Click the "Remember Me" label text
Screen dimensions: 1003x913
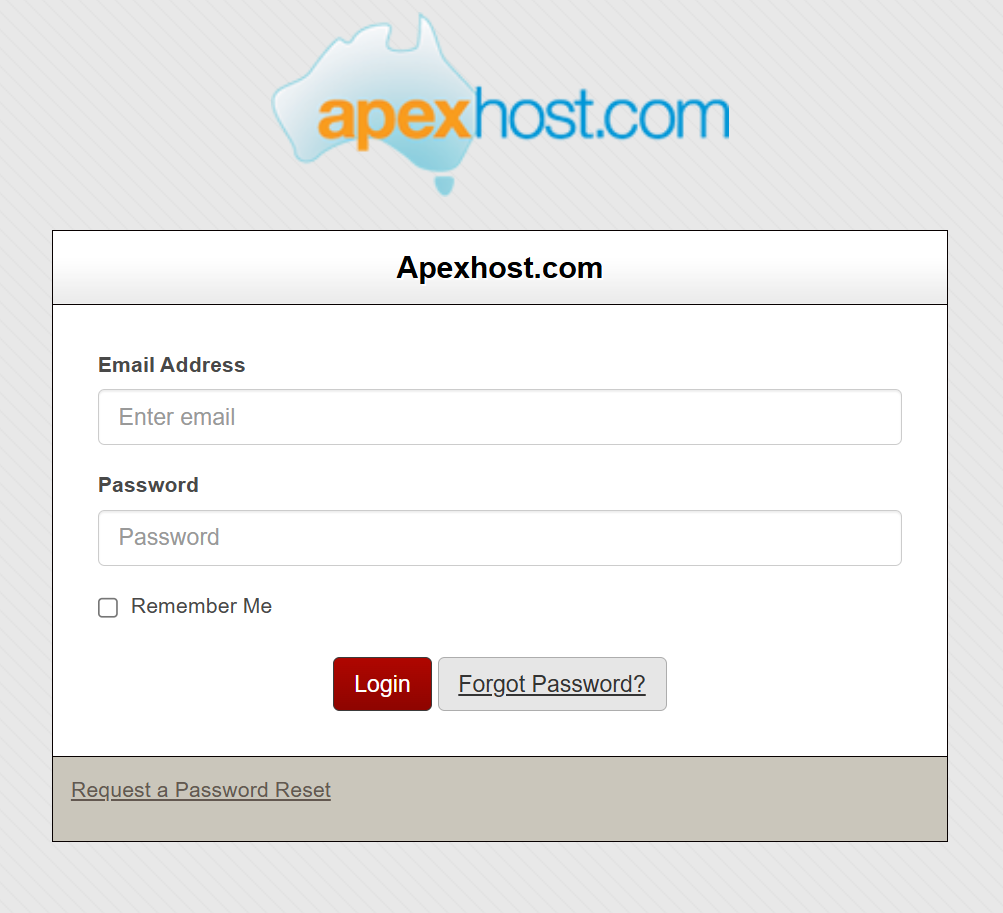tap(201, 606)
